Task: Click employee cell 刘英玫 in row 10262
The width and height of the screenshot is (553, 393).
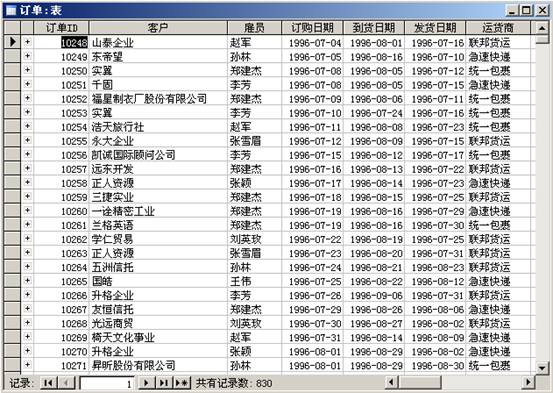Action: pos(255,239)
